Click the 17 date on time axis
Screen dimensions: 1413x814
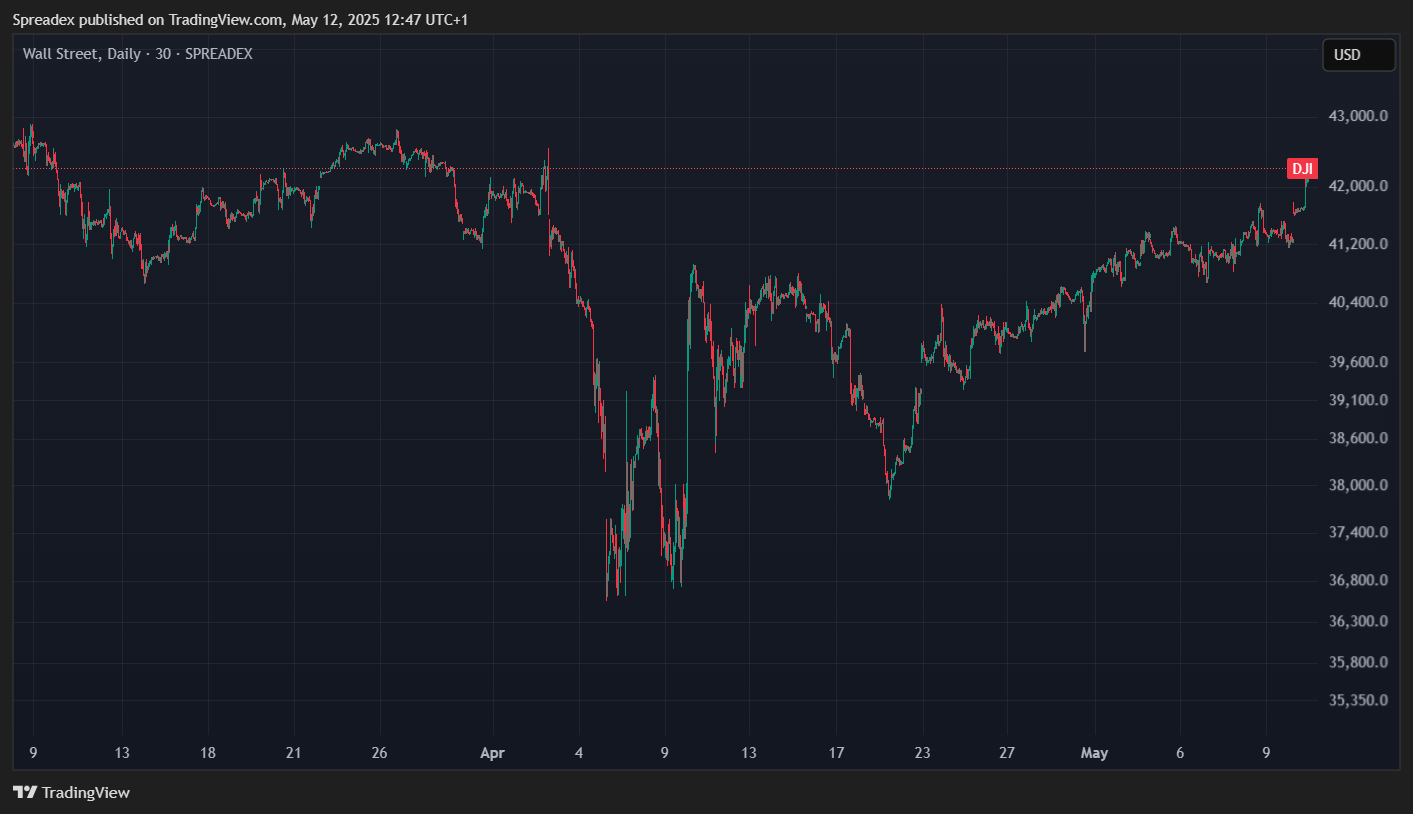tap(836, 753)
